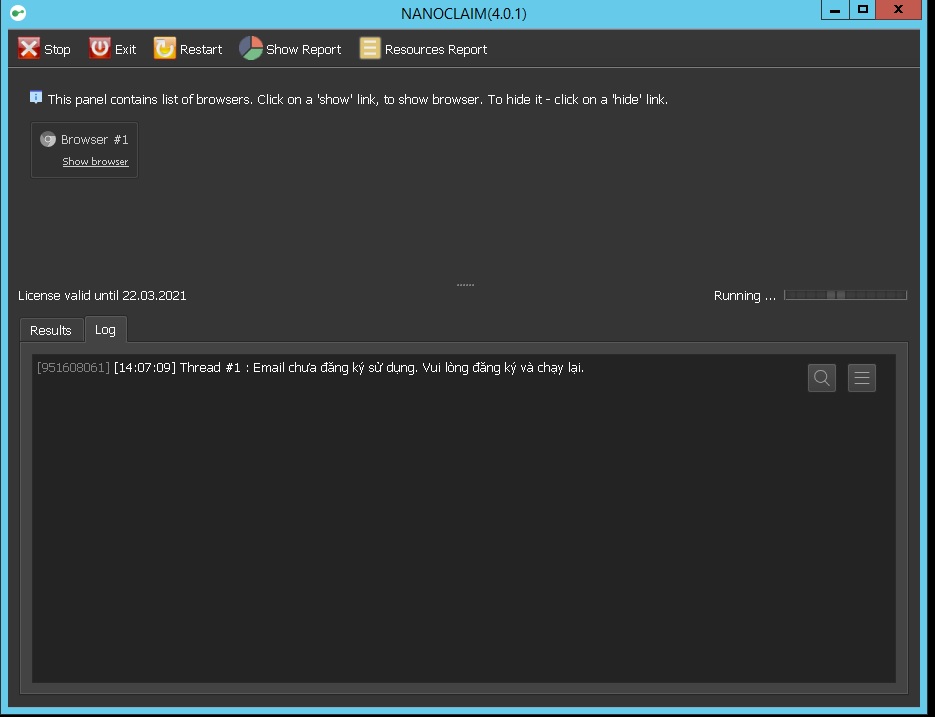Viewport: 935px width, 717px height.
Task: Click the NANOCLAIM app icon in title bar
Action: point(18,13)
